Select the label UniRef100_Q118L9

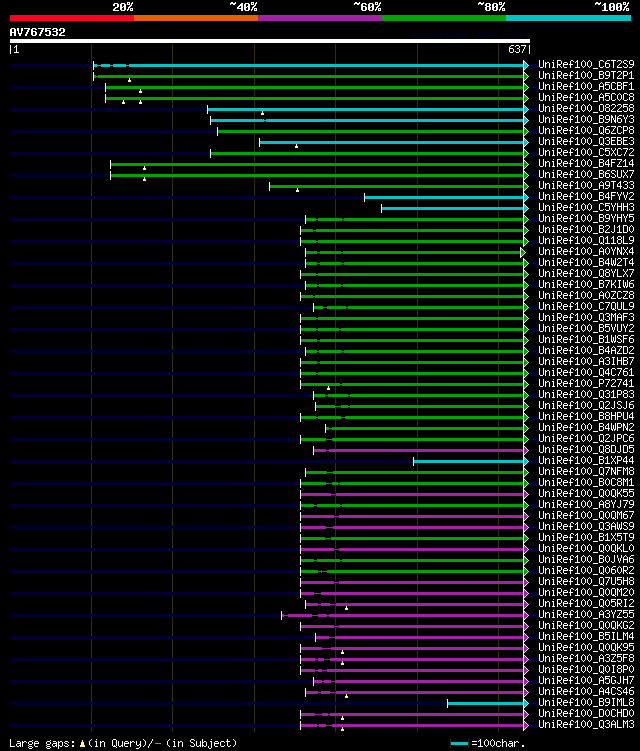click(x=586, y=240)
